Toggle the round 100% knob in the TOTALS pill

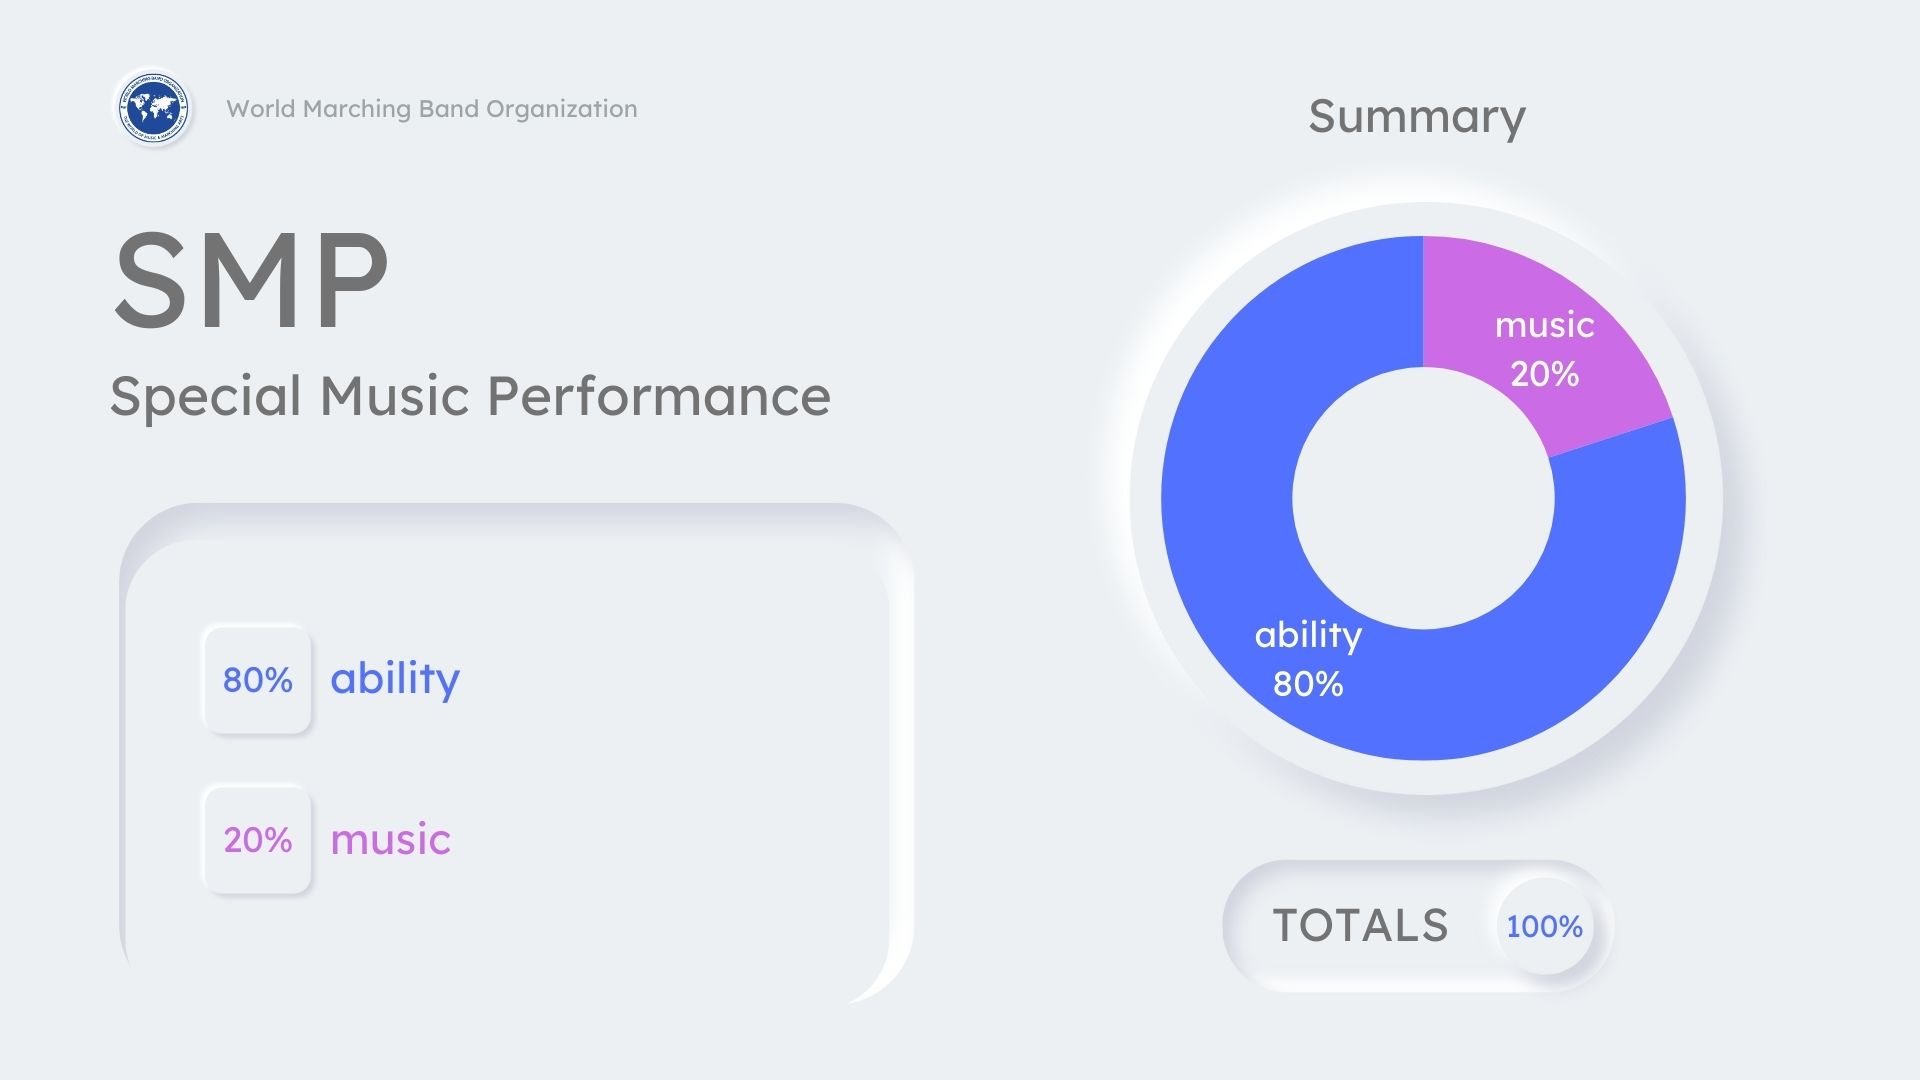1544,926
